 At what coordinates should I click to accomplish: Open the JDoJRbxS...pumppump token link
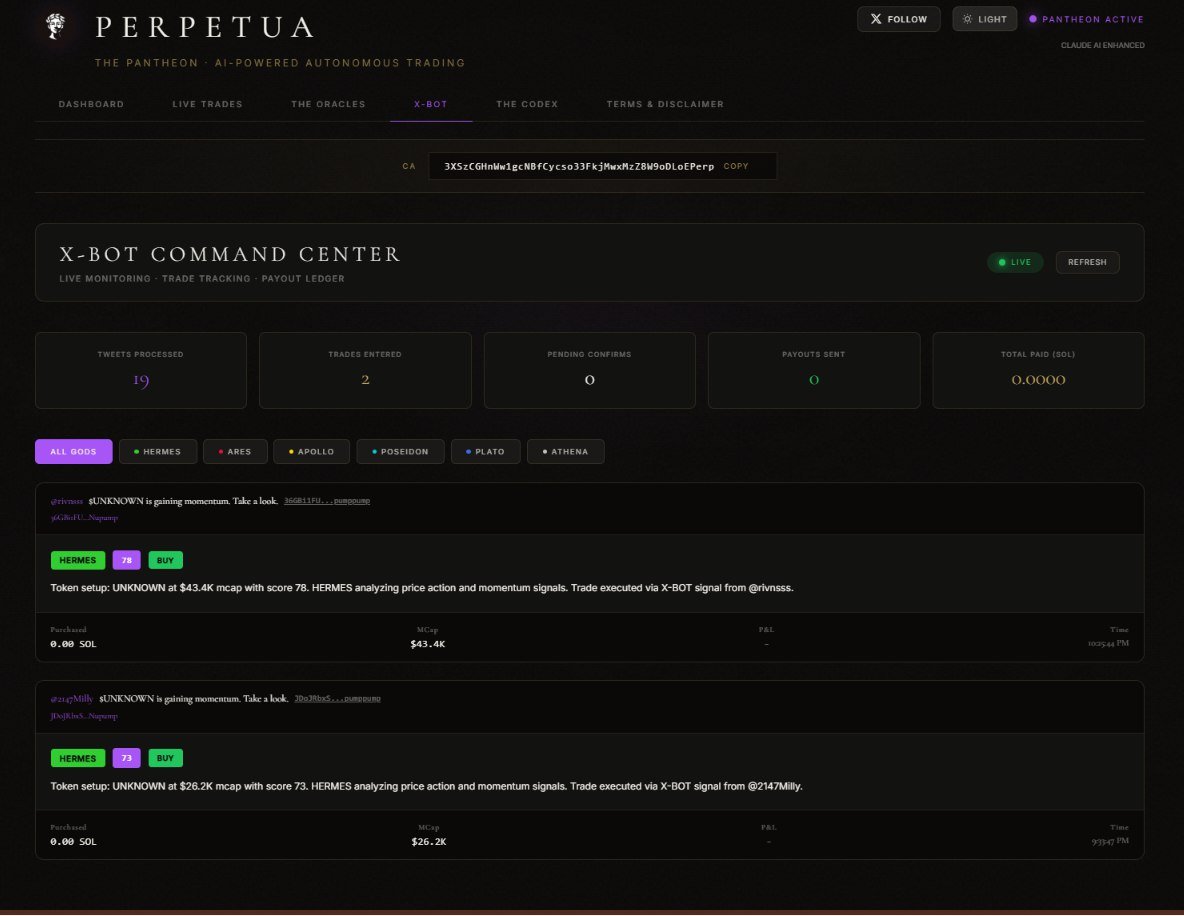(x=338, y=699)
